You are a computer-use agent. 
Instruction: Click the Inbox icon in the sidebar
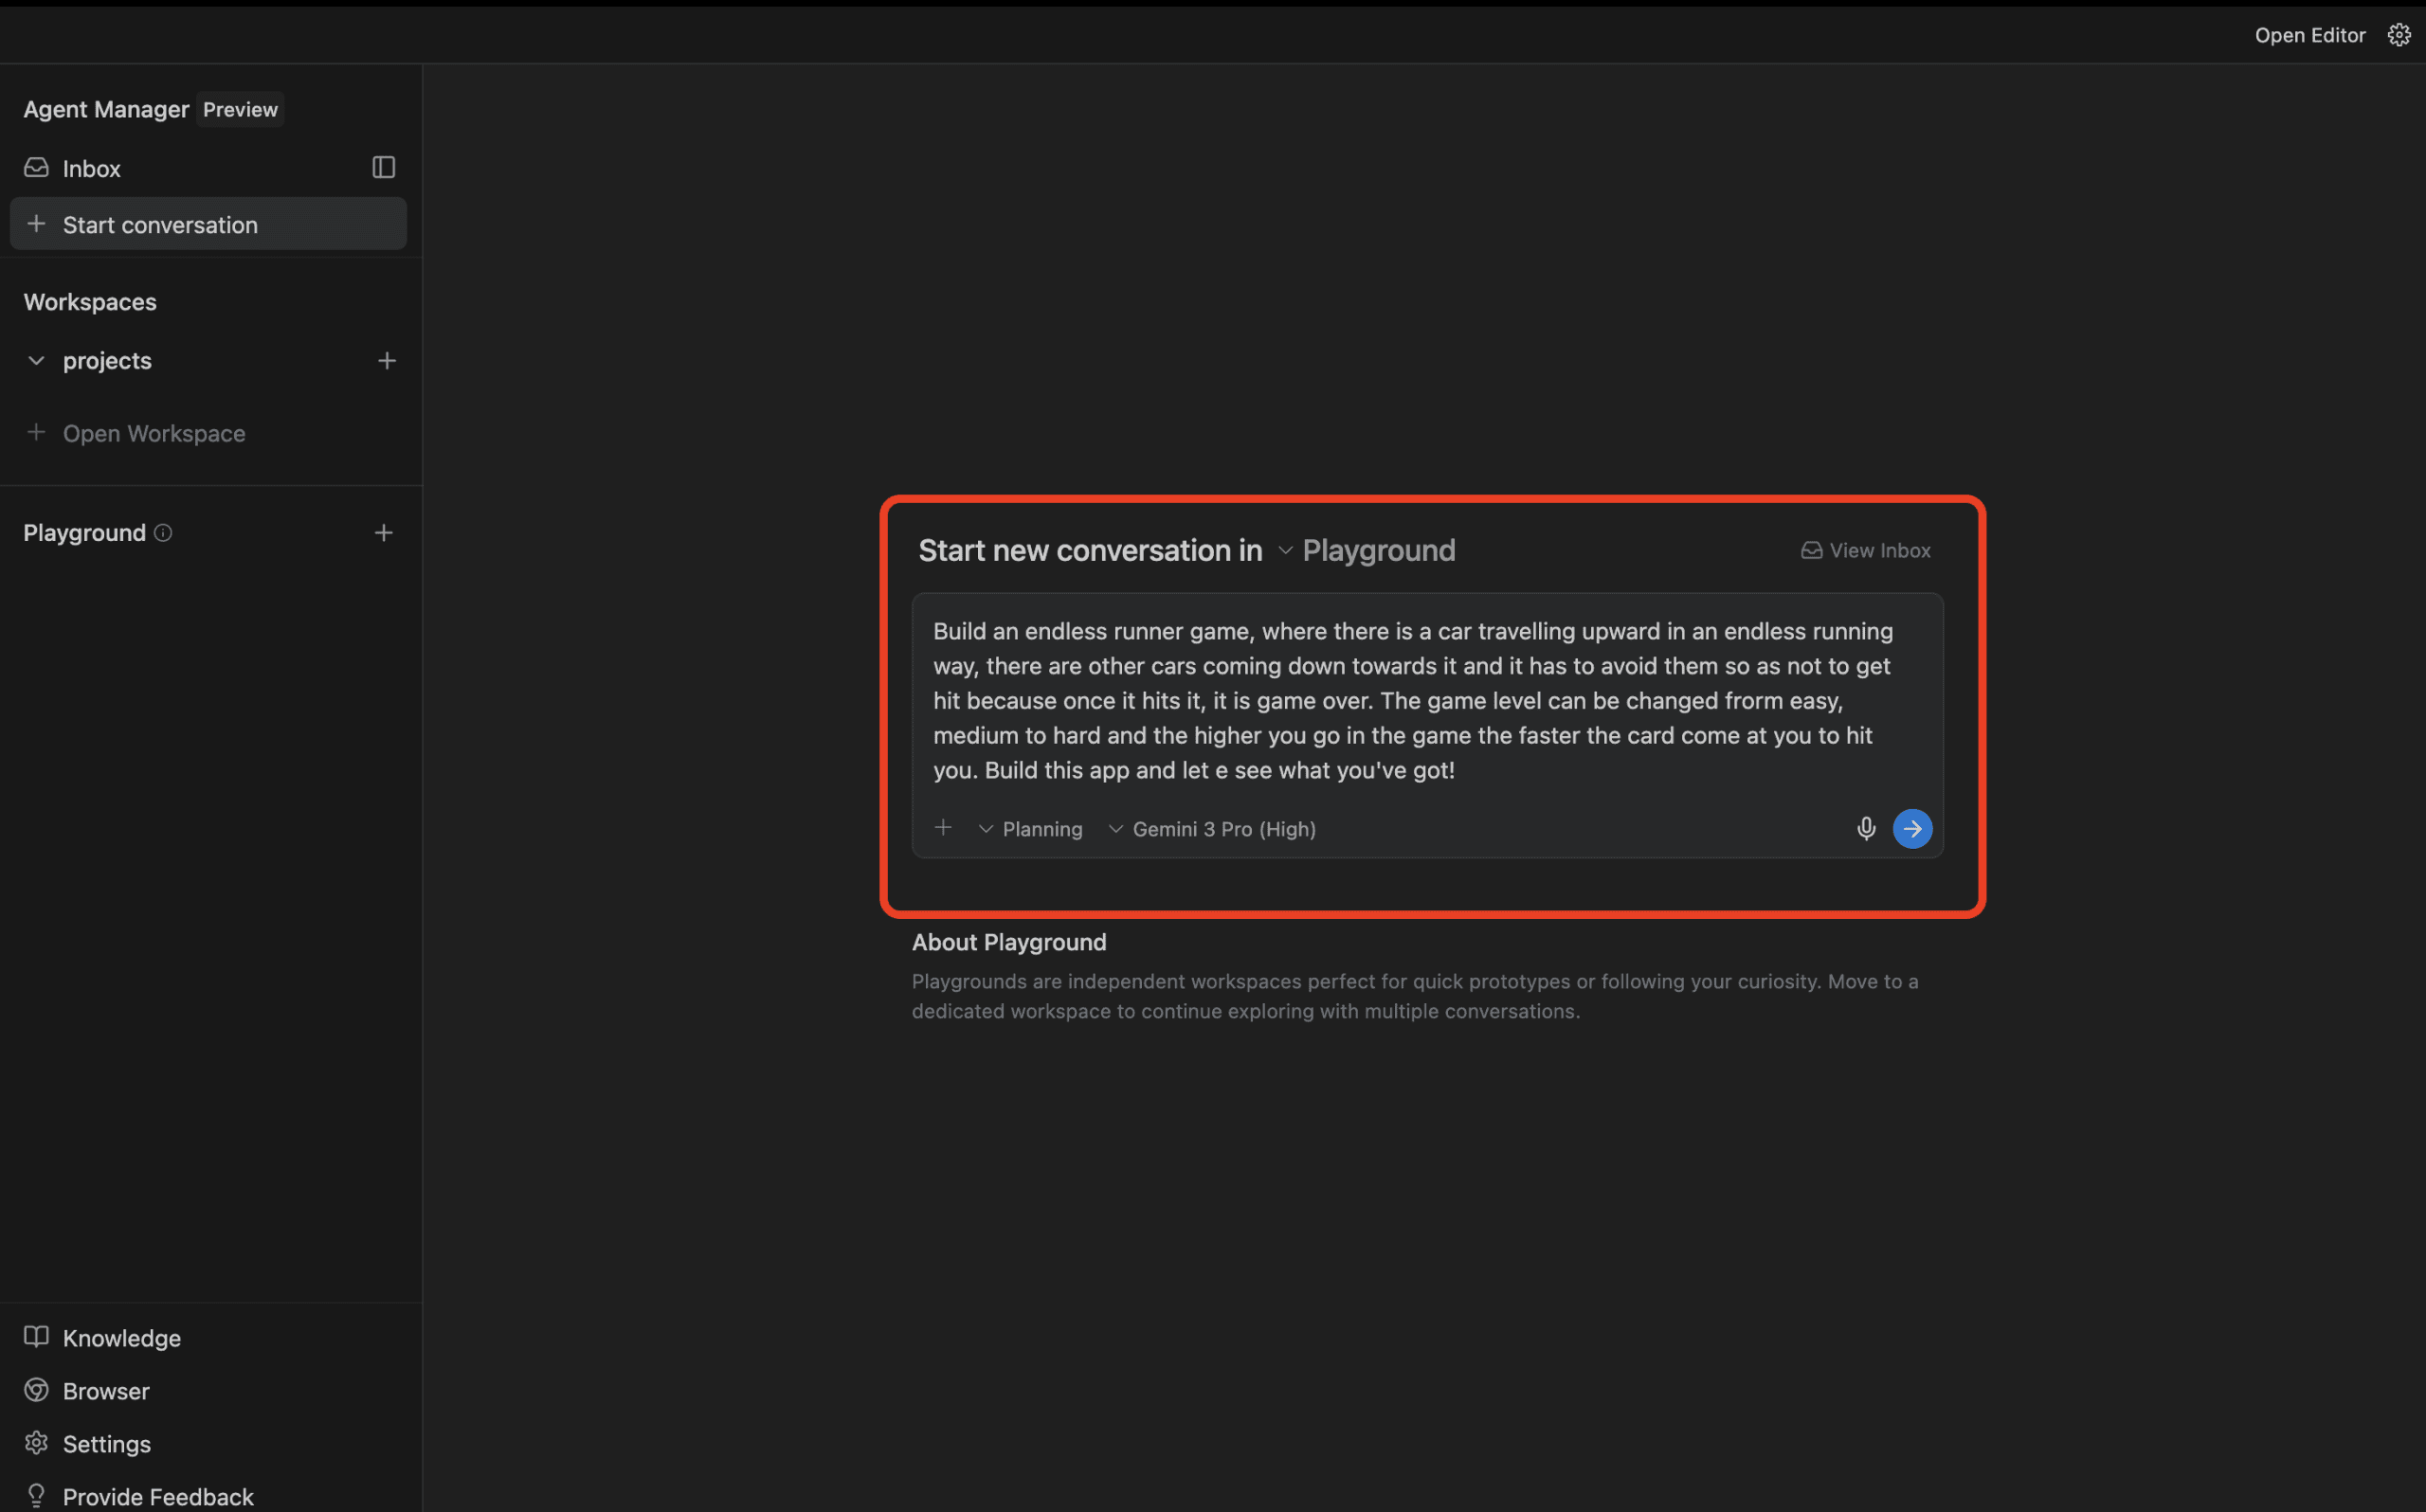(36, 167)
